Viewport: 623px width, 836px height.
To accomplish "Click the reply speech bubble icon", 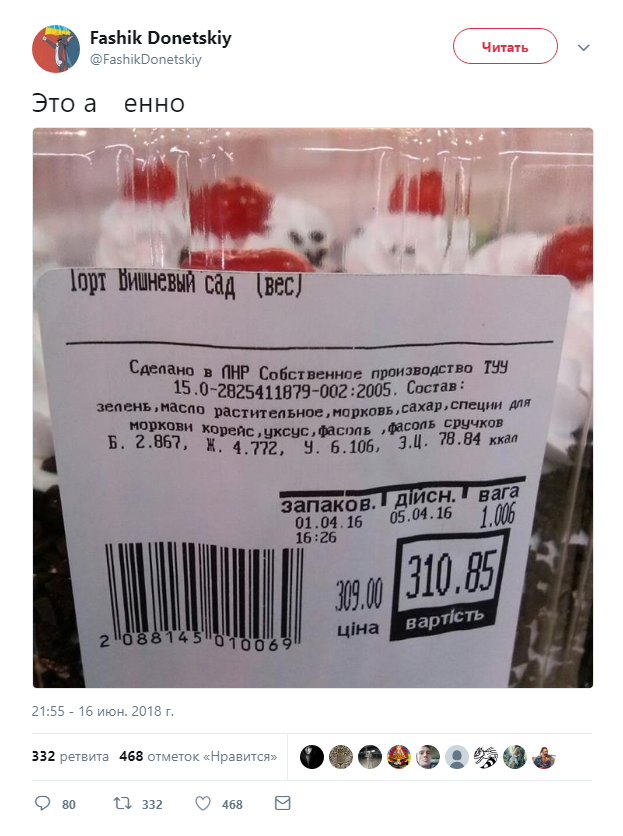I will [x=42, y=803].
